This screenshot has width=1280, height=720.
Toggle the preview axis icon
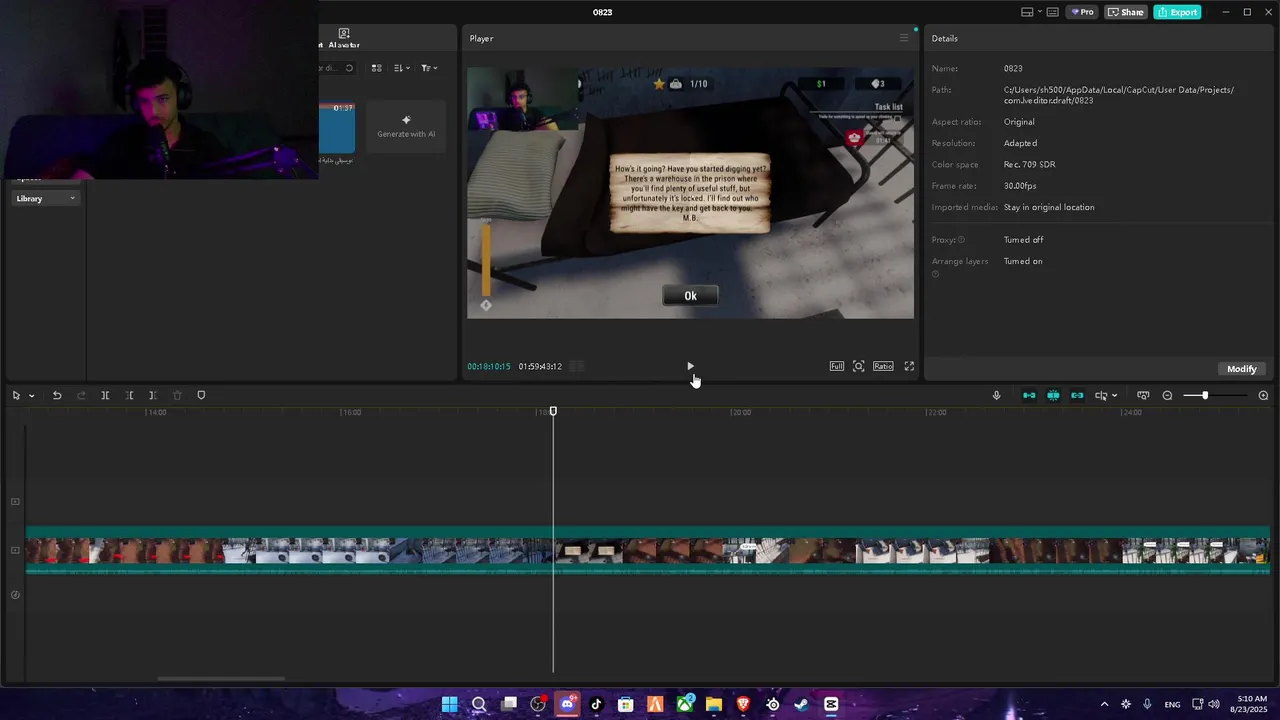pos(1101,395)
